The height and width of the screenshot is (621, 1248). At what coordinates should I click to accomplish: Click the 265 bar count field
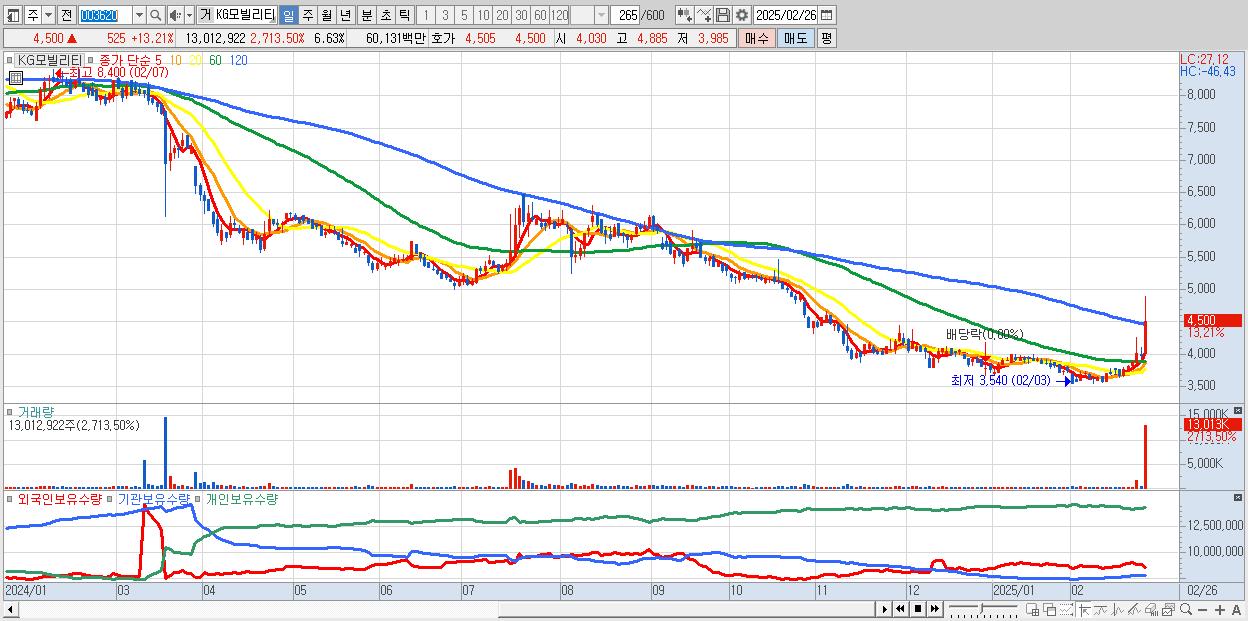pyautogui.click(x=625, y=15)
